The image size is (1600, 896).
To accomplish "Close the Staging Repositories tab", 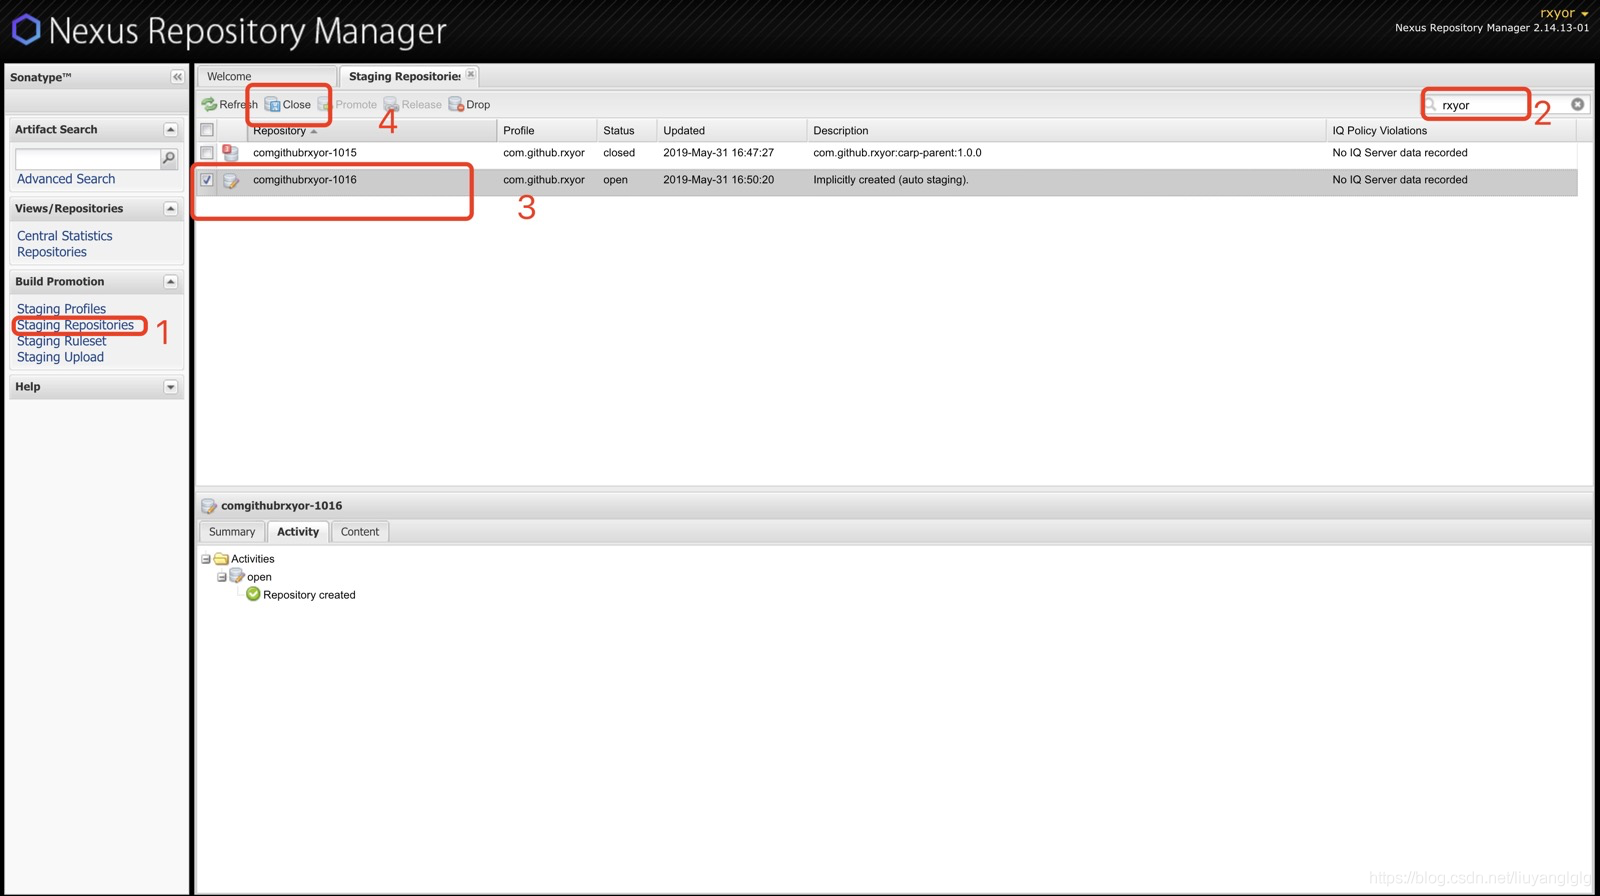I will point(471,74).
